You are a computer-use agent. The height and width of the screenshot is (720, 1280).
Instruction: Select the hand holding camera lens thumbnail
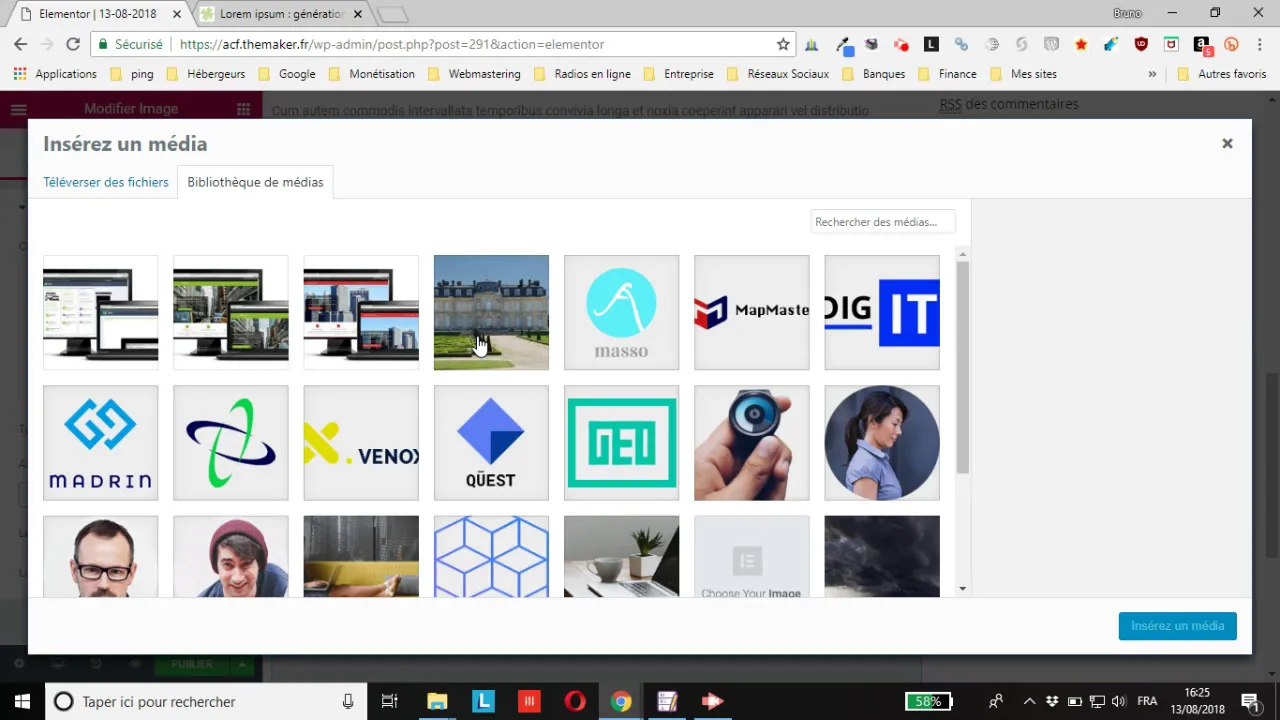(x=751, y=443)
